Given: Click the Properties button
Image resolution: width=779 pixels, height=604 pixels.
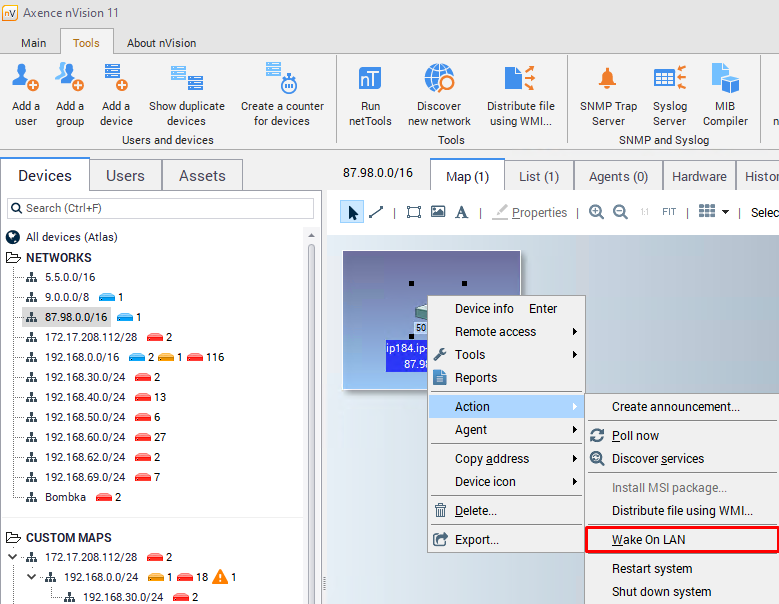Looking at the screenshot, I should click(530, 212).
